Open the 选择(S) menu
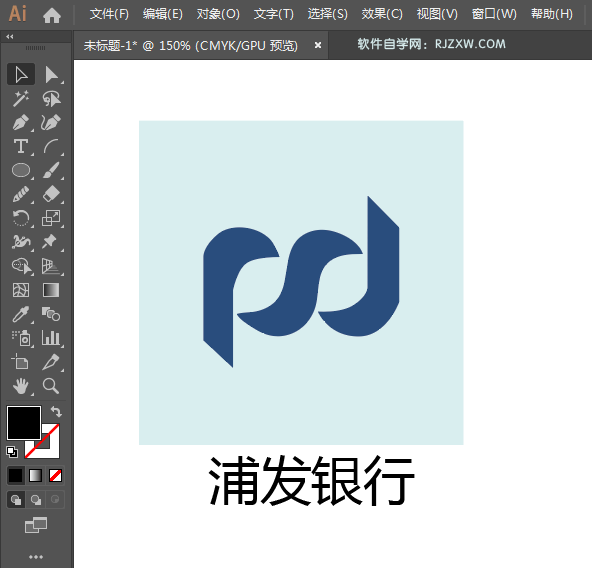This screenshot has width=592, height=568. tap(328, 14)
